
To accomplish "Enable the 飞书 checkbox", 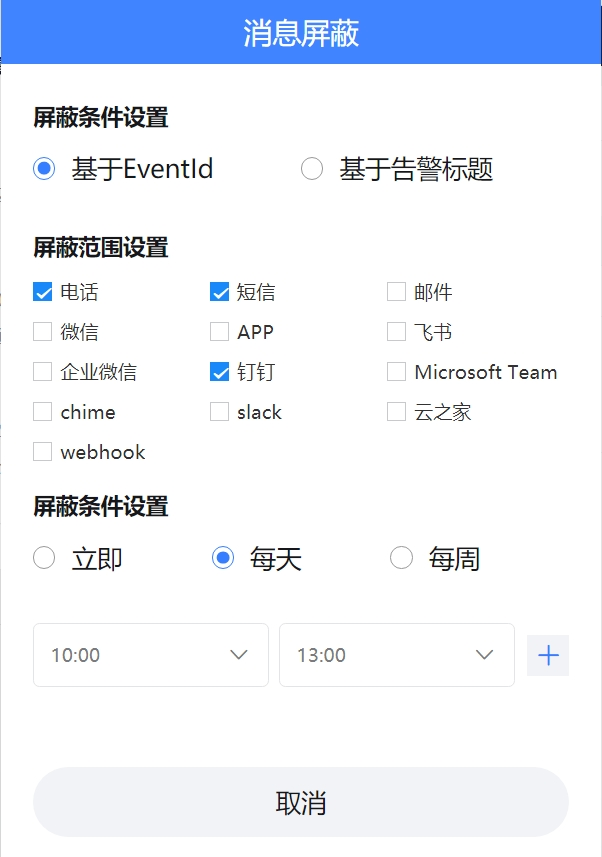I will 396,332.
